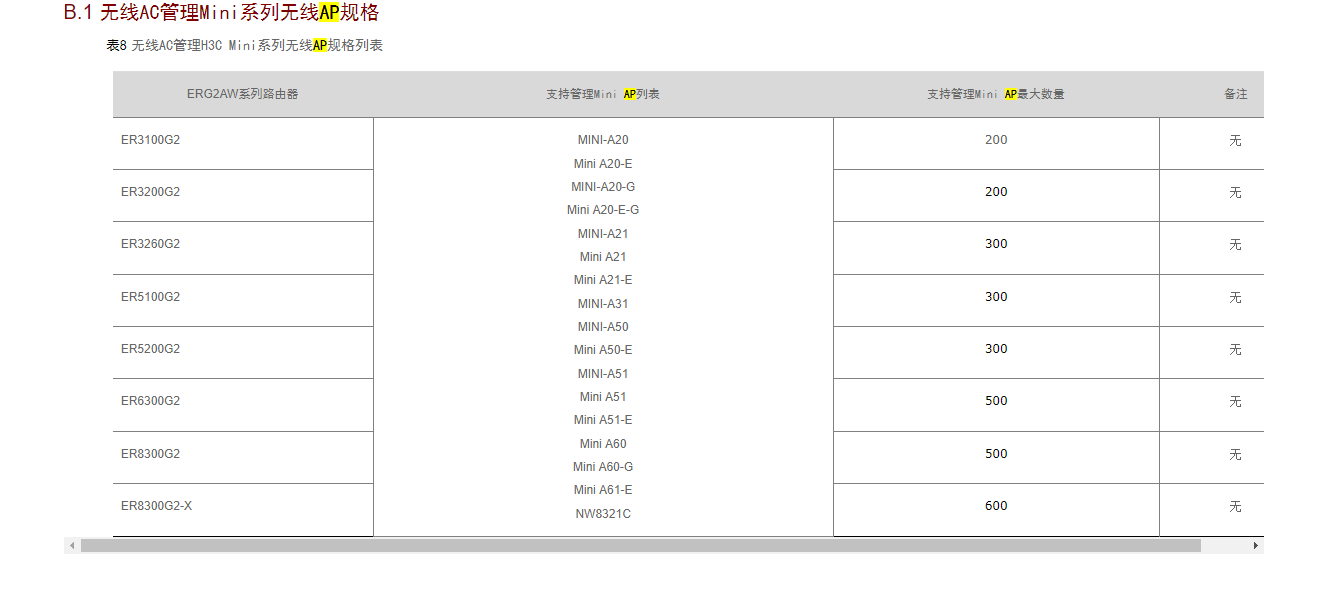Click the 表8 table caption text

tap(244, 45)
